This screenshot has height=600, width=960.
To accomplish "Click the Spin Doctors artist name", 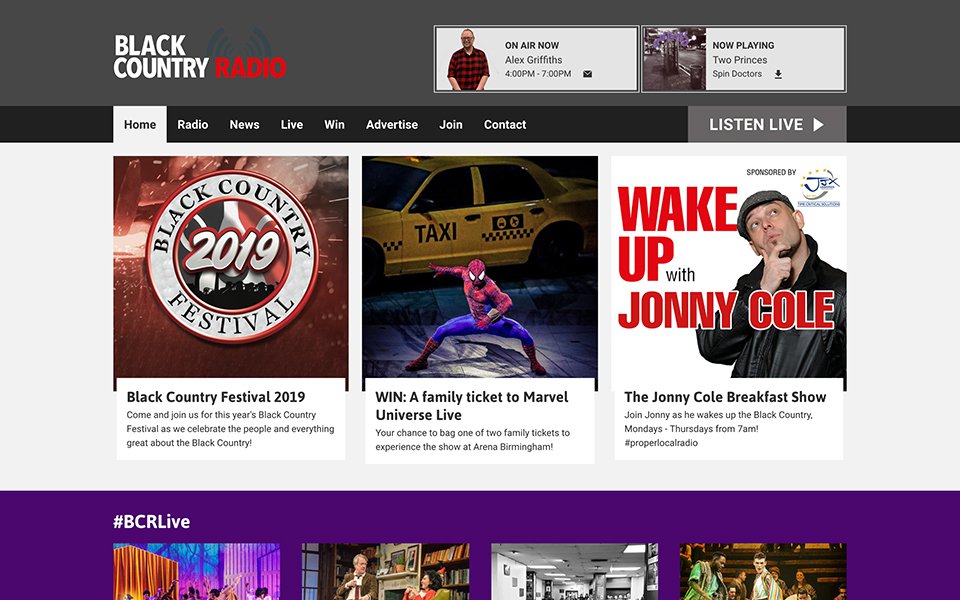I will (x=737, y=74).
